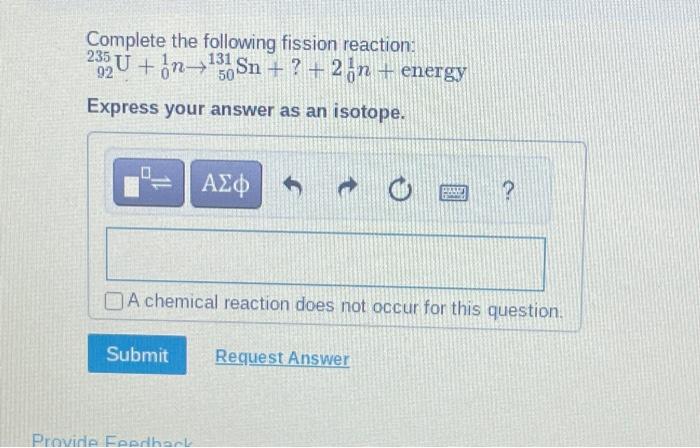
Task: Click the U-235 isotope in the equation
Action: point(109,65)
